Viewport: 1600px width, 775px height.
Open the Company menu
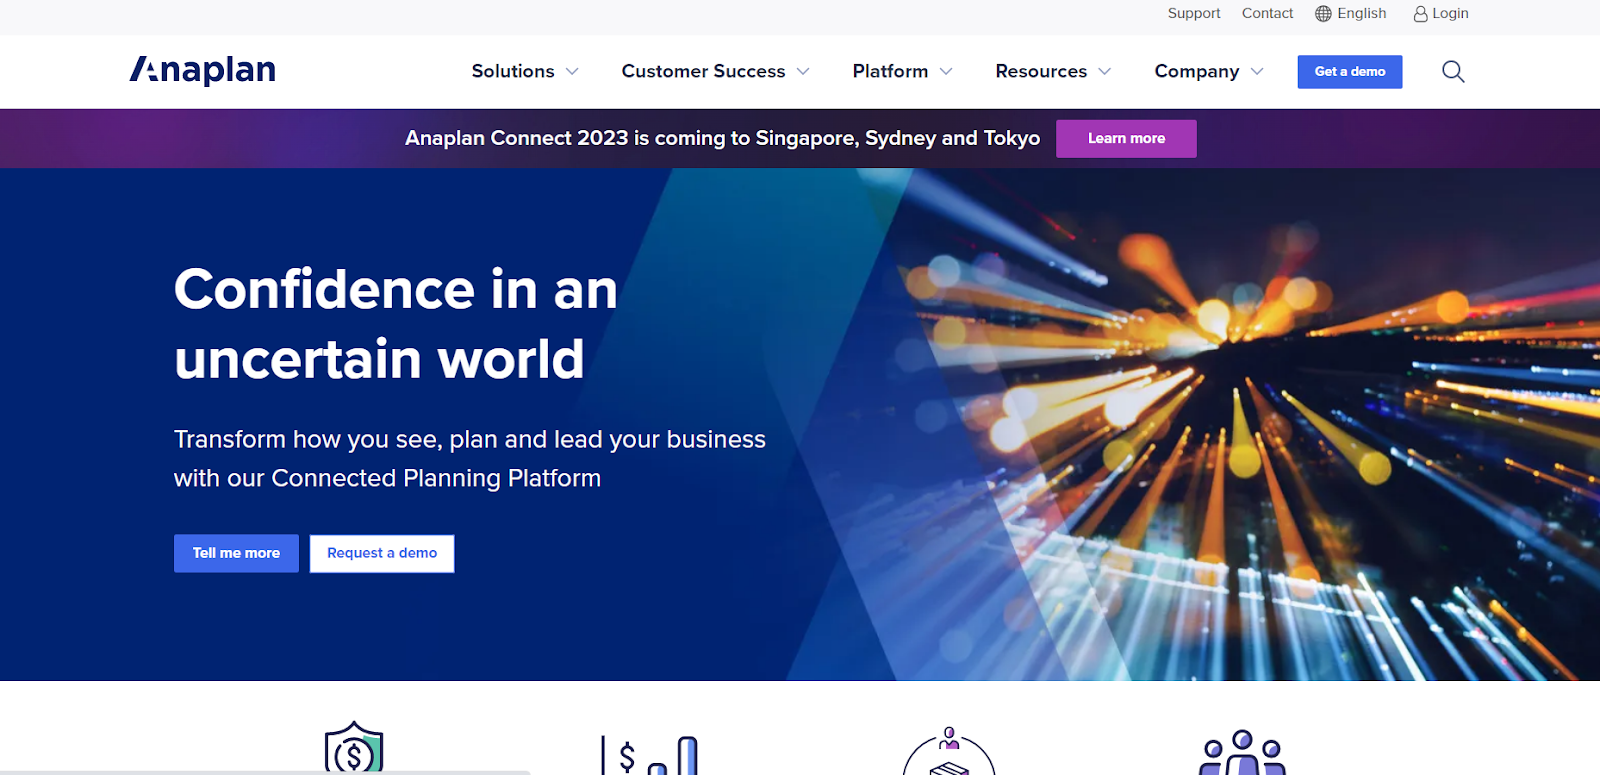point(1197,71)
